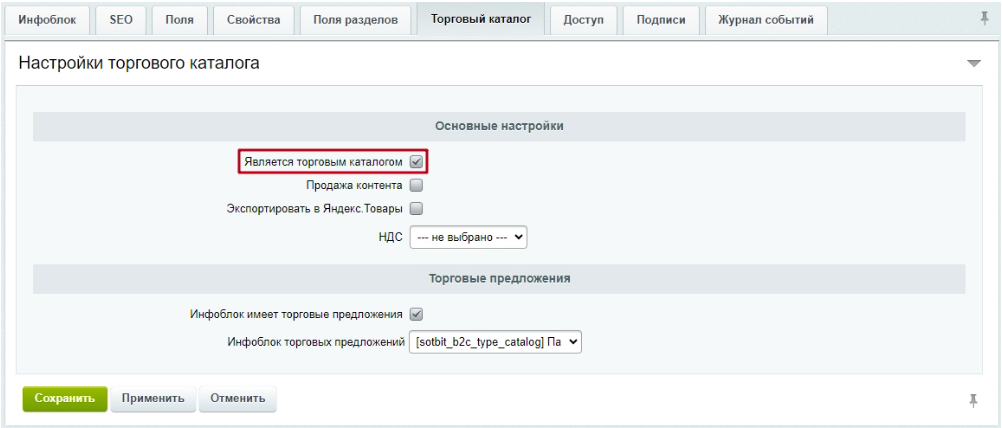Click the green Сохранить button
Image resolution: width=1002 pixels, height=428 pixels.
tap(64, 398)
